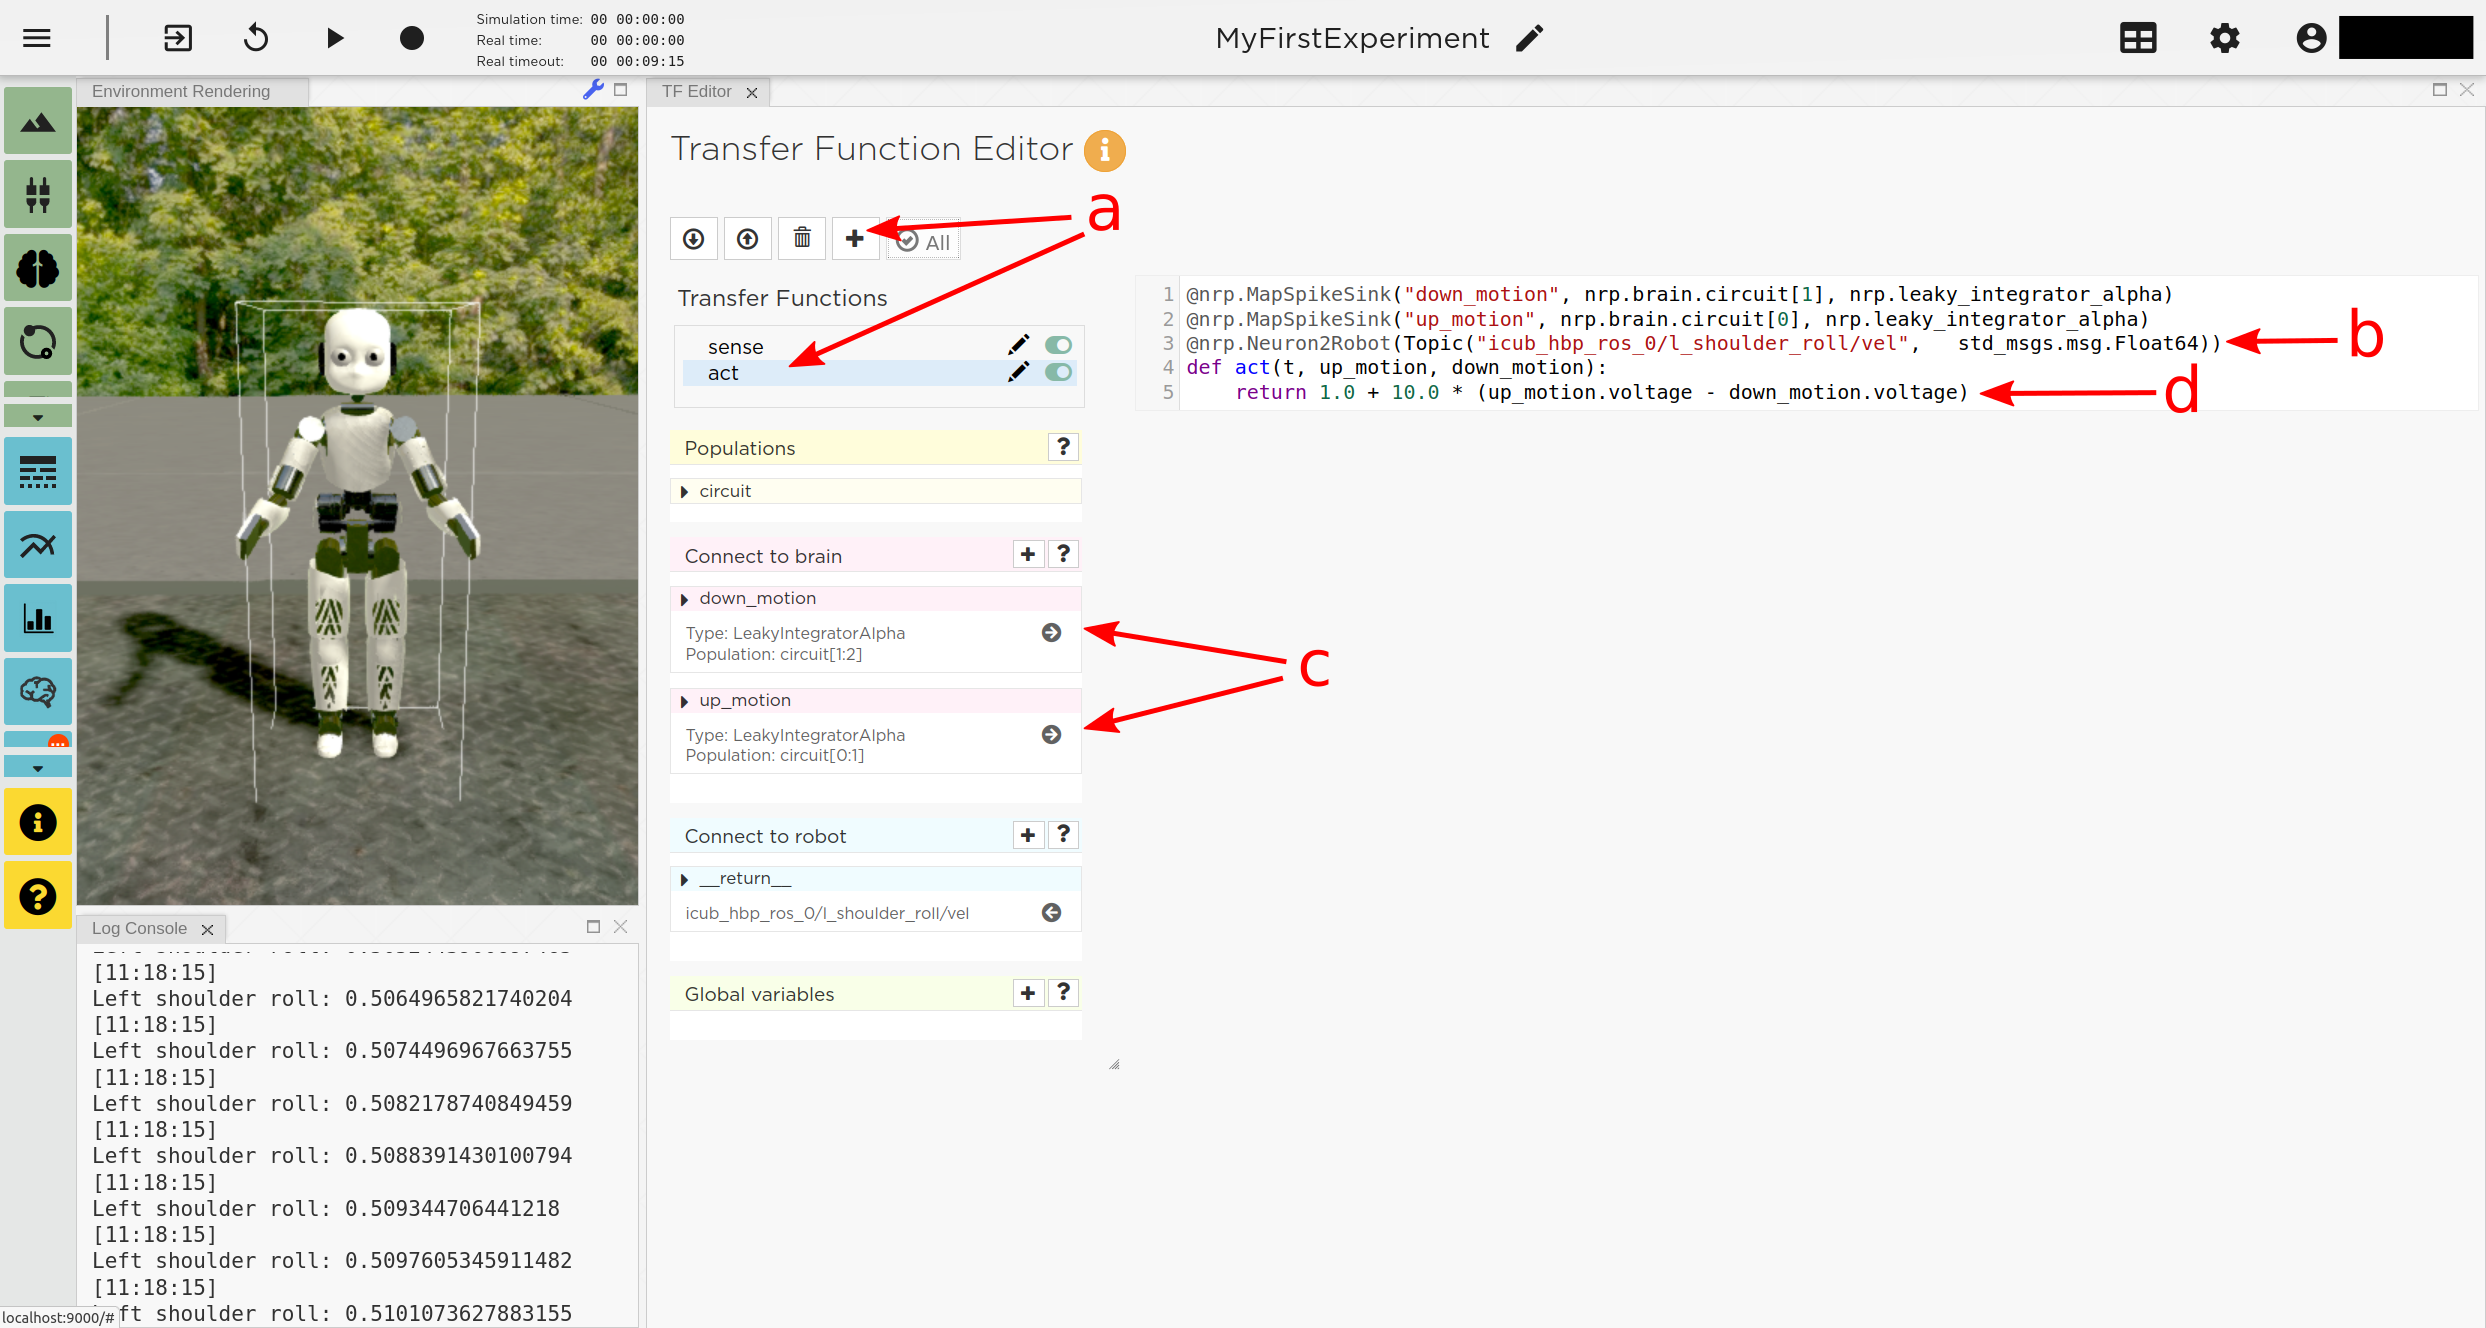The height and width of the screenshot is (1328, 2486).
Task: Open the yellow help question sidebar button
Action: point(38,896)
